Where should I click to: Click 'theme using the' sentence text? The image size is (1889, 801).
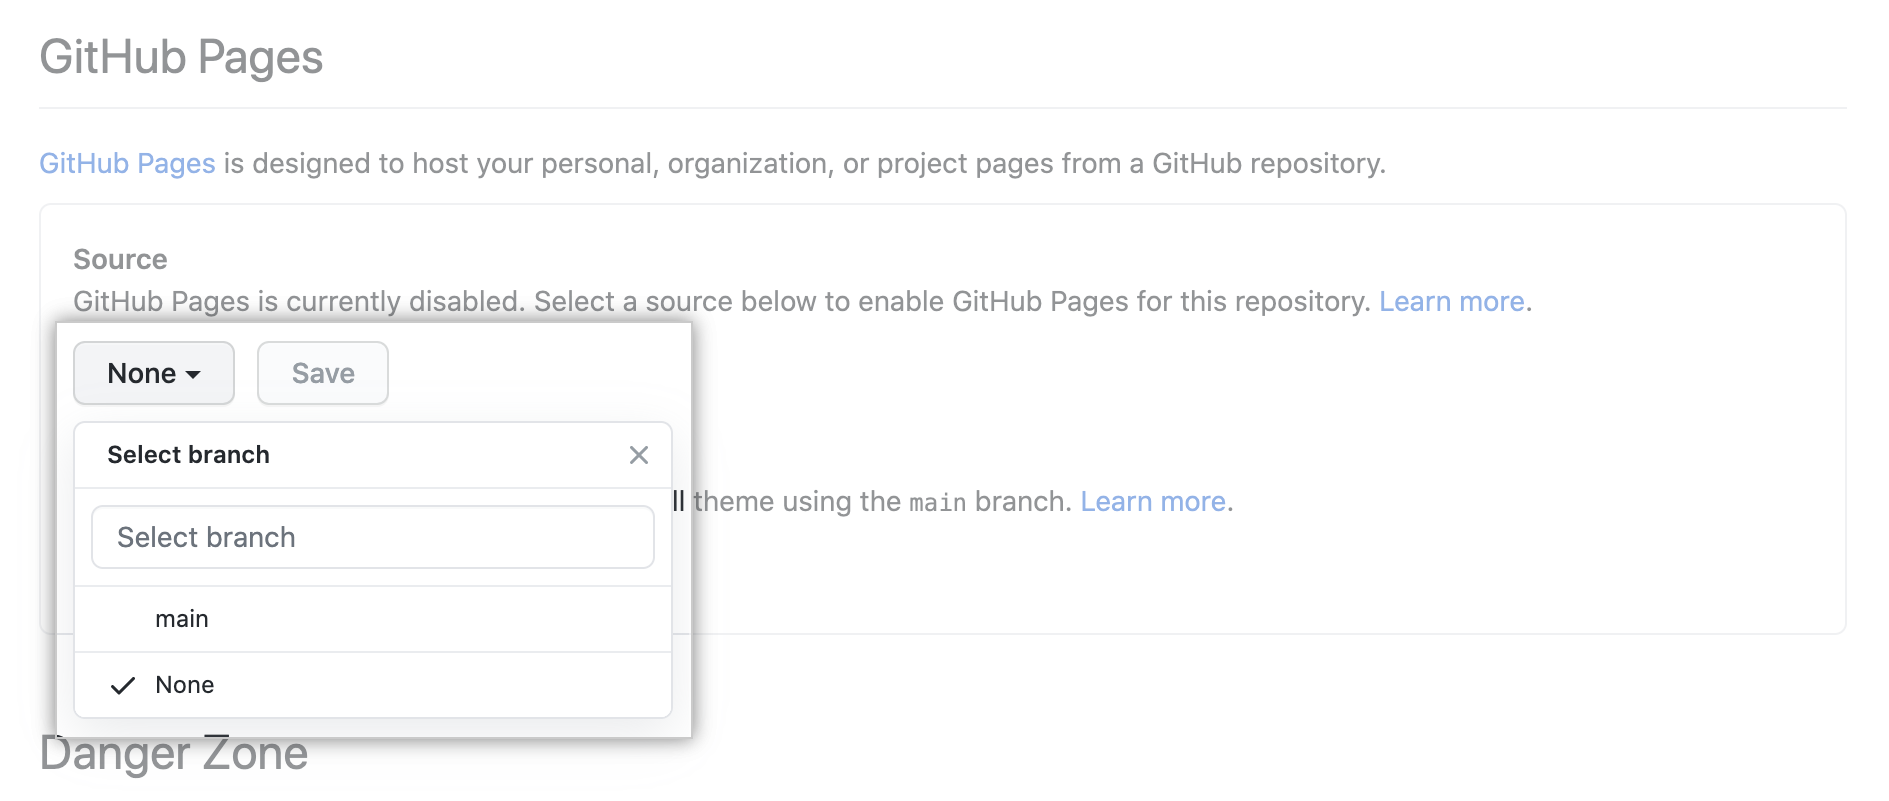tap(797, 501)
